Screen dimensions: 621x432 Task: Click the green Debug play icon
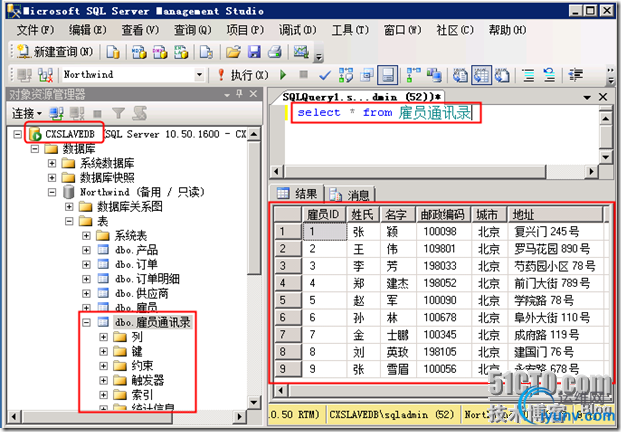(283, 75)
